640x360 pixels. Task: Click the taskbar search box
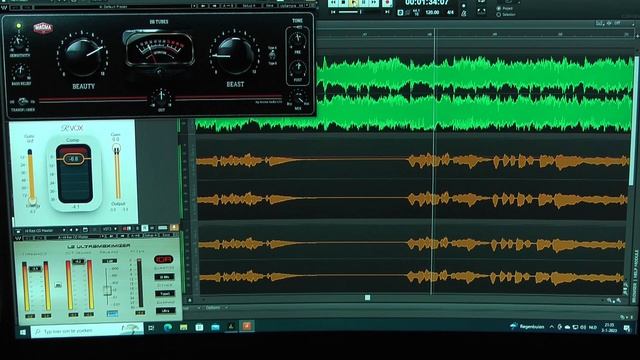(x=87, y=330)
